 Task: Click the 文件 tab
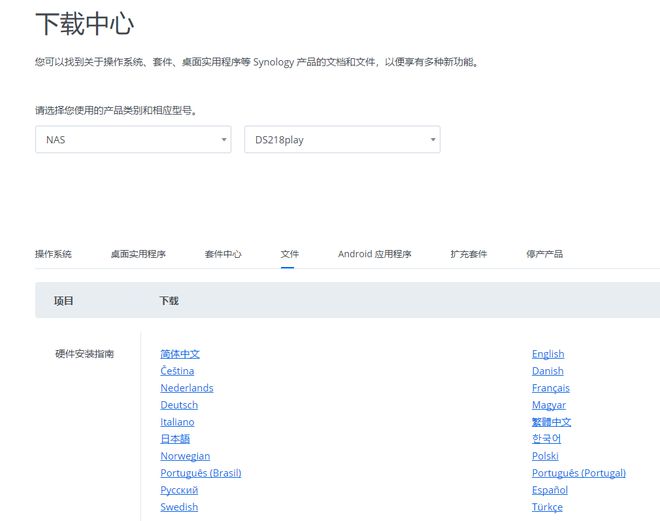290,254
